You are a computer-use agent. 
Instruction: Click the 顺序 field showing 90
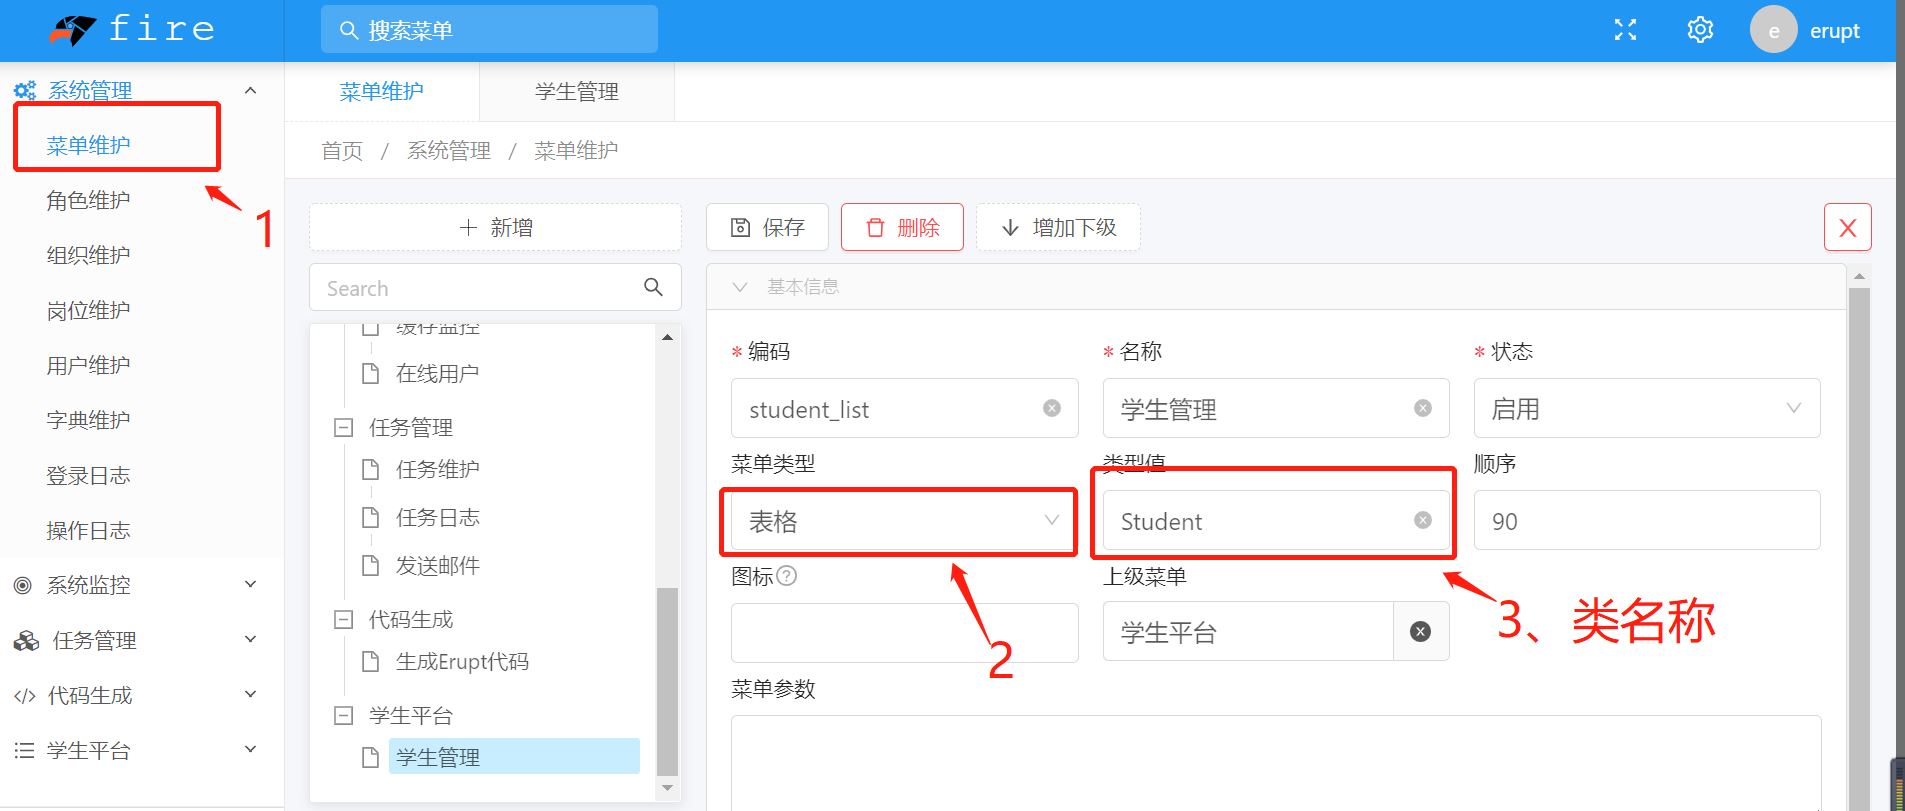pos(1646,520)
